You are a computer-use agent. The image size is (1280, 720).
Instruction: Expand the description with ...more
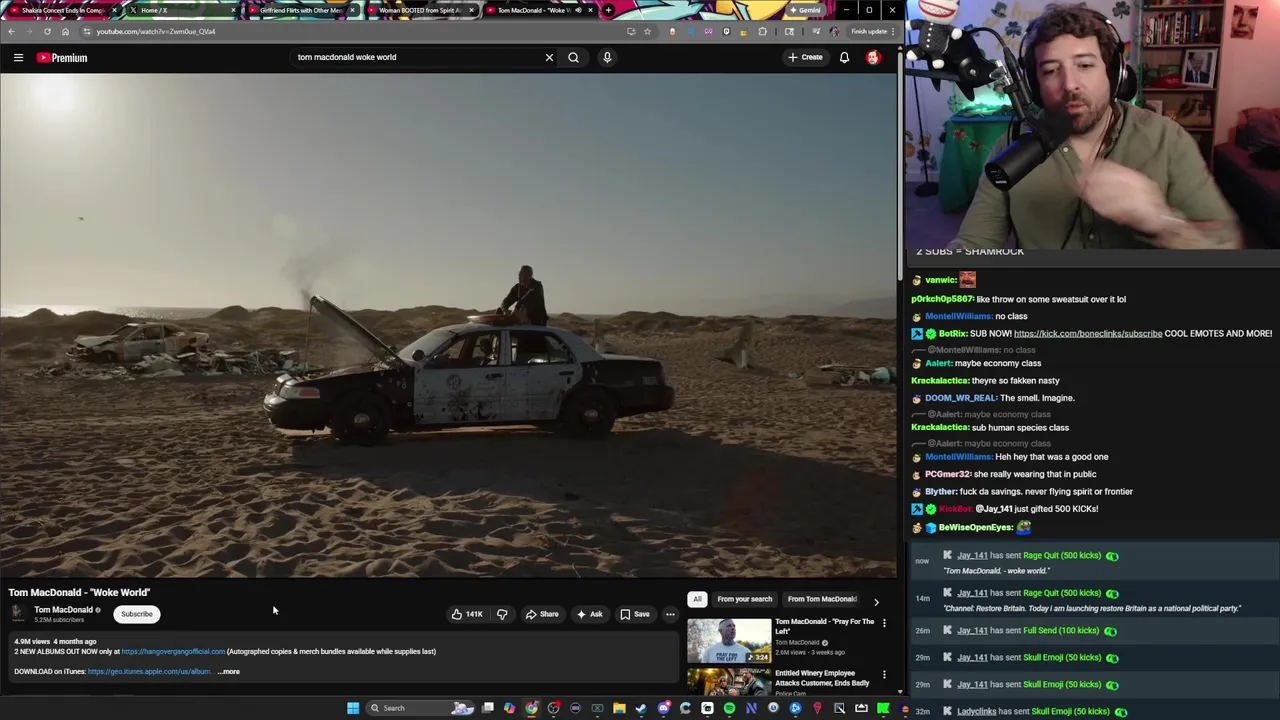pyautogui.click(x=229, y=672)
